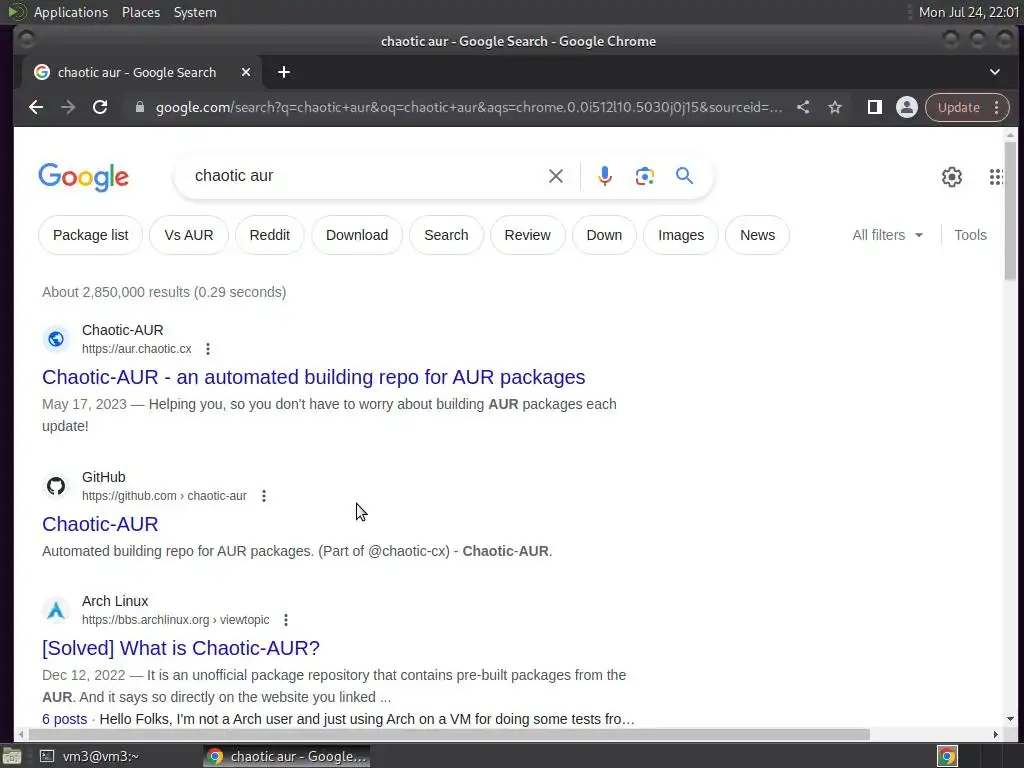The height and width of the screenshot is (768, 1024).
Task: Click chaotic aur Chrome taskbar entry
Action: (x=287, y=756)
